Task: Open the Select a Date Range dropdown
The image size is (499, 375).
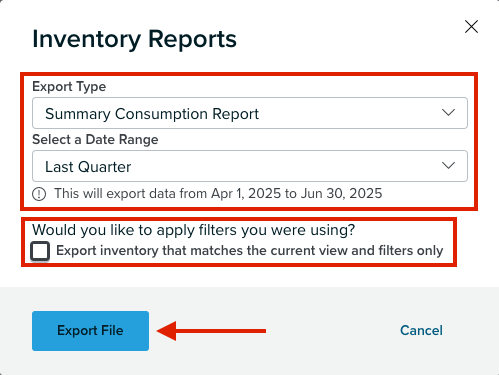Action: point(250,166)
